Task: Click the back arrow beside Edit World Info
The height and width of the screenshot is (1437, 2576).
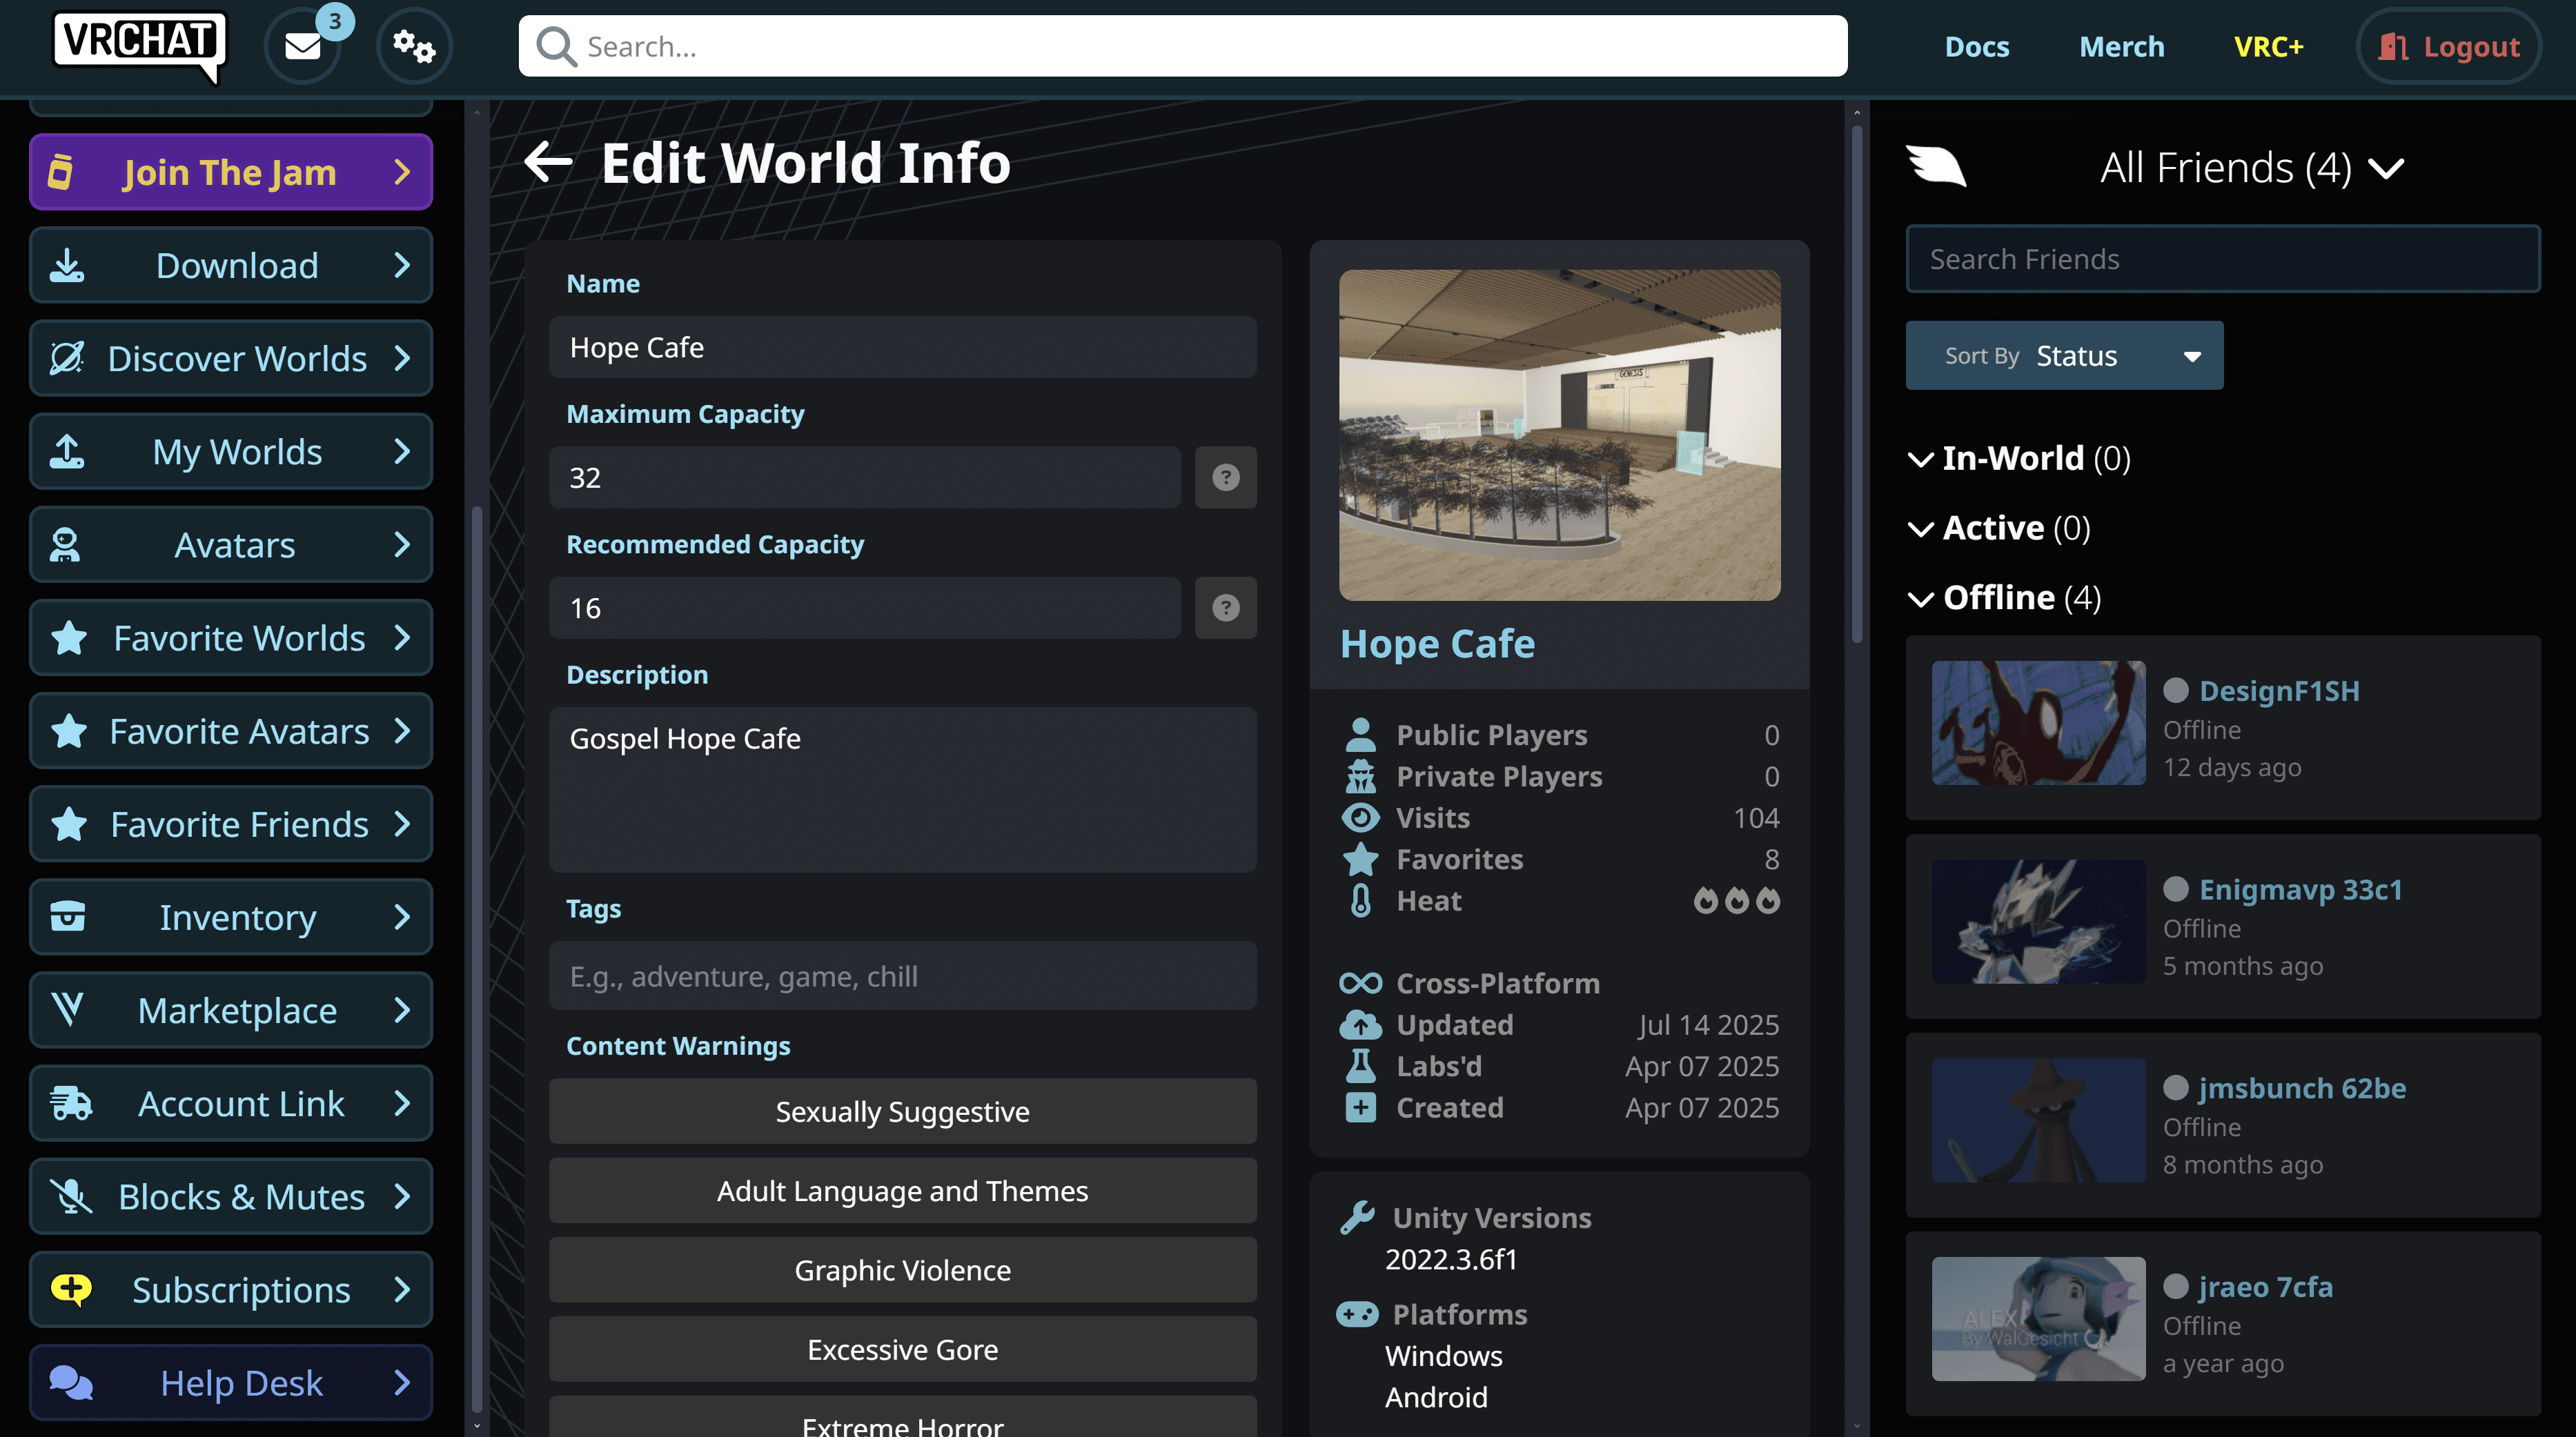Action: pyautogui.click(x=548, y=162)
